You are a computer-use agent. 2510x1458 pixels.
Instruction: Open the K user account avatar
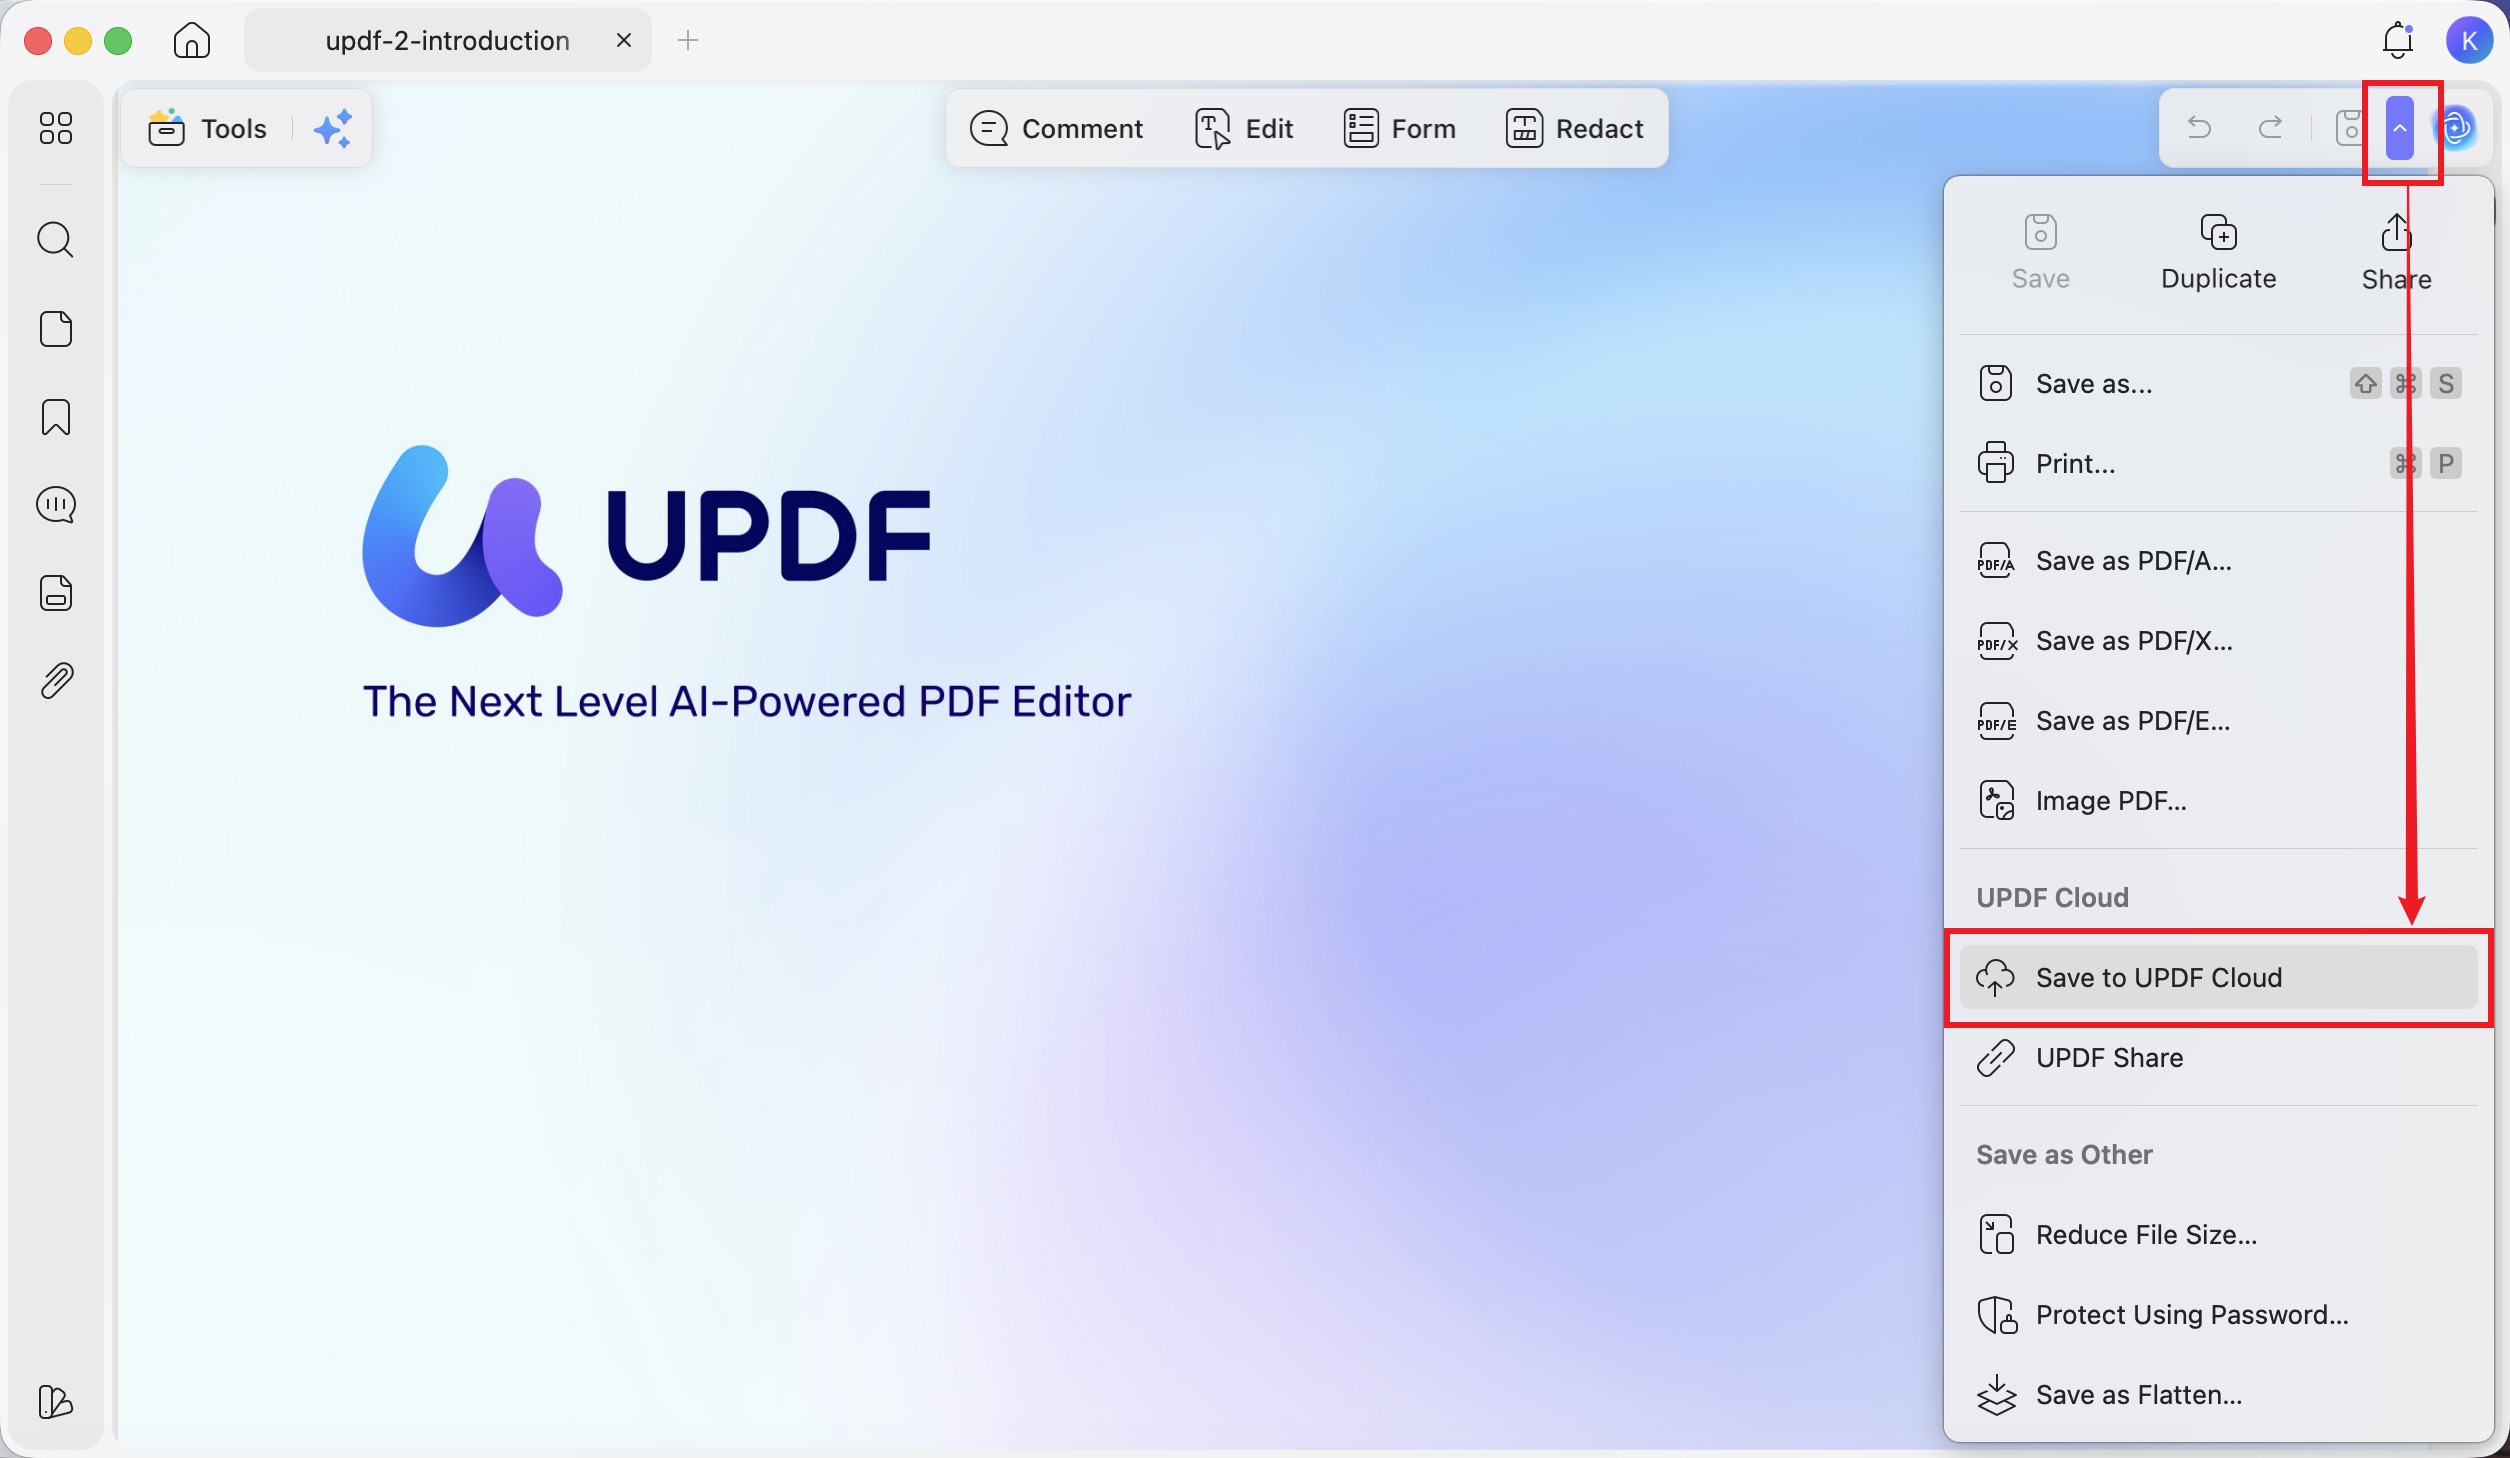coord(2468,40)
